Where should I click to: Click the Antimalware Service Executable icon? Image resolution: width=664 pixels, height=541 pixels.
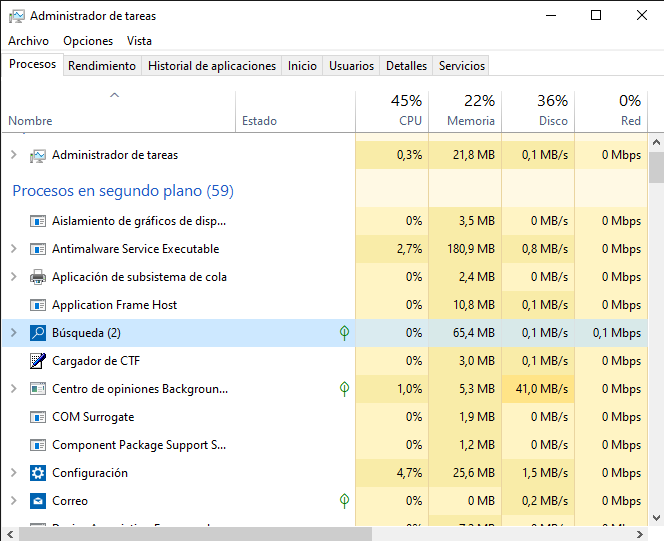point(38,249)
